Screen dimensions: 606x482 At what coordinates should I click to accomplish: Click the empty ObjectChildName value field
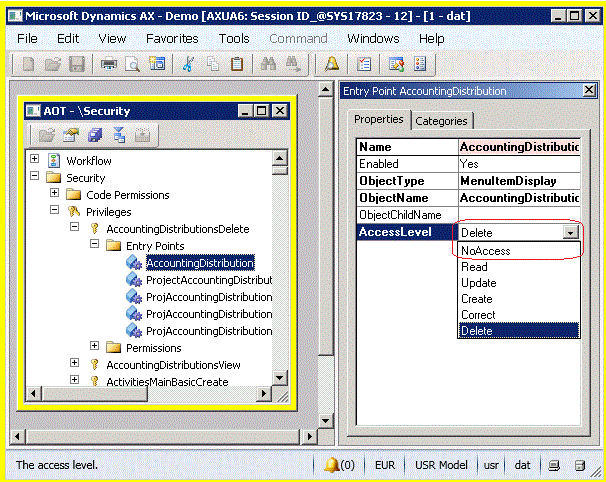coord(519,215)
